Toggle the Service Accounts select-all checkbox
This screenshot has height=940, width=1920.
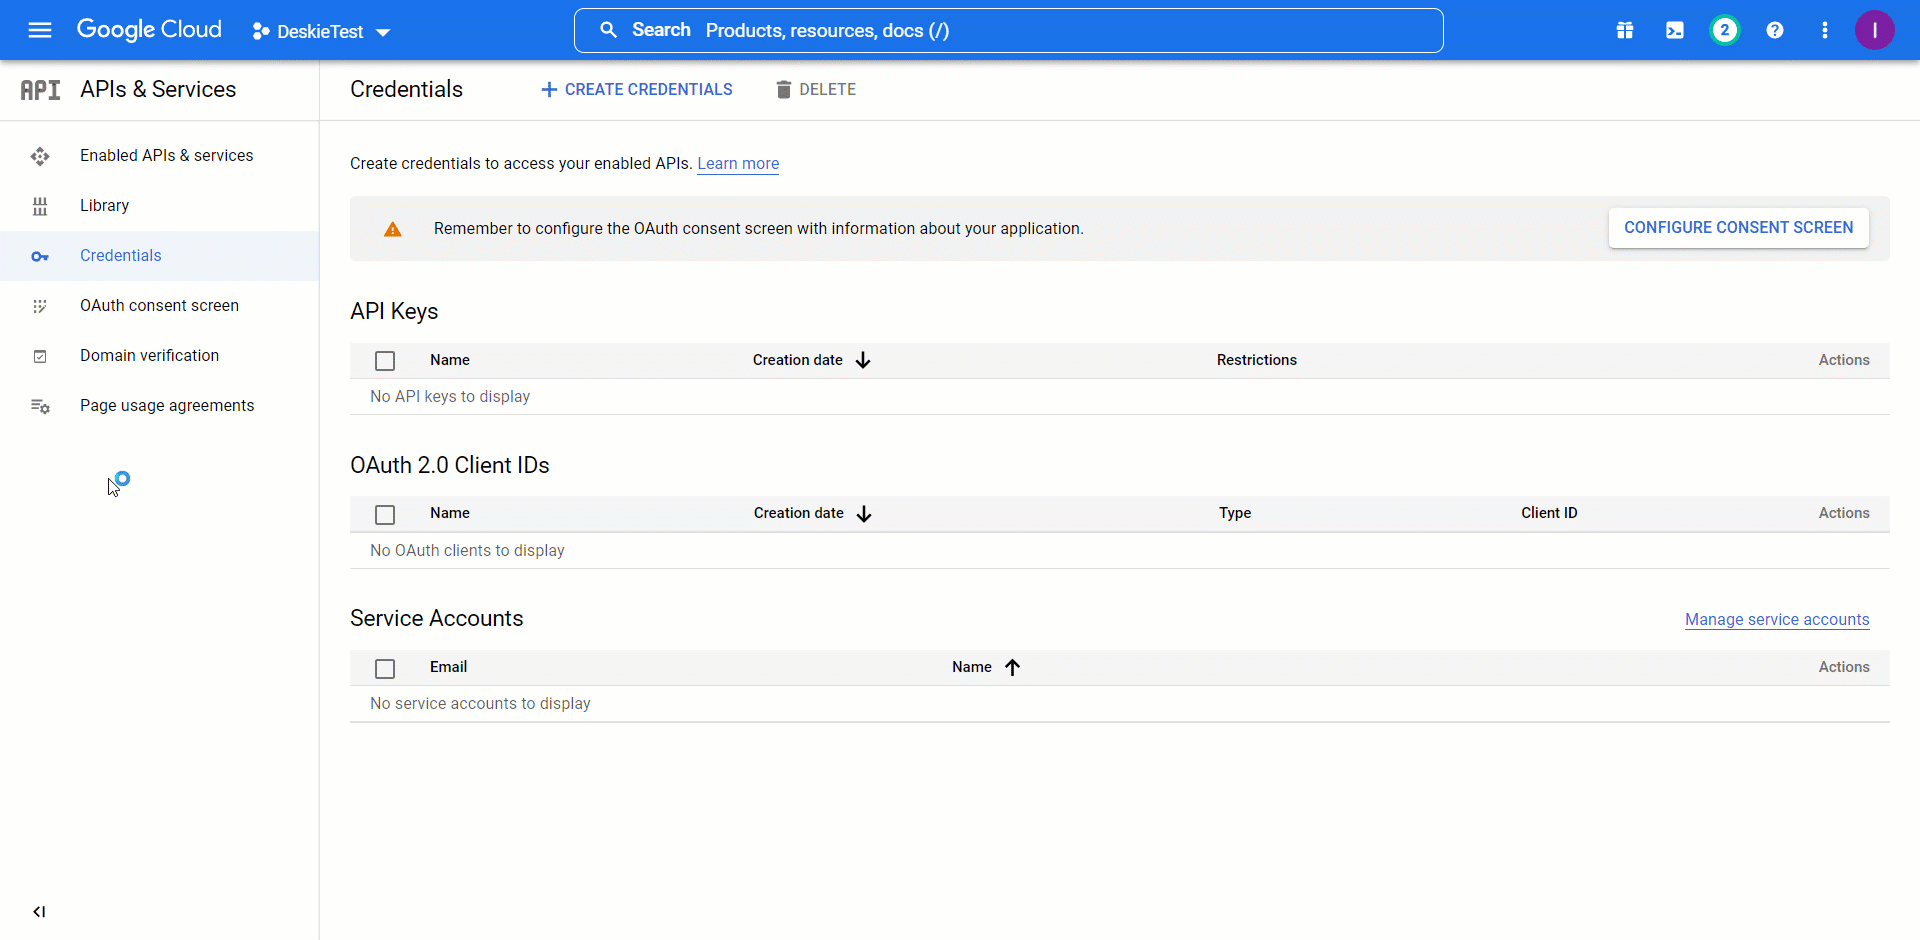pos(385,668)
